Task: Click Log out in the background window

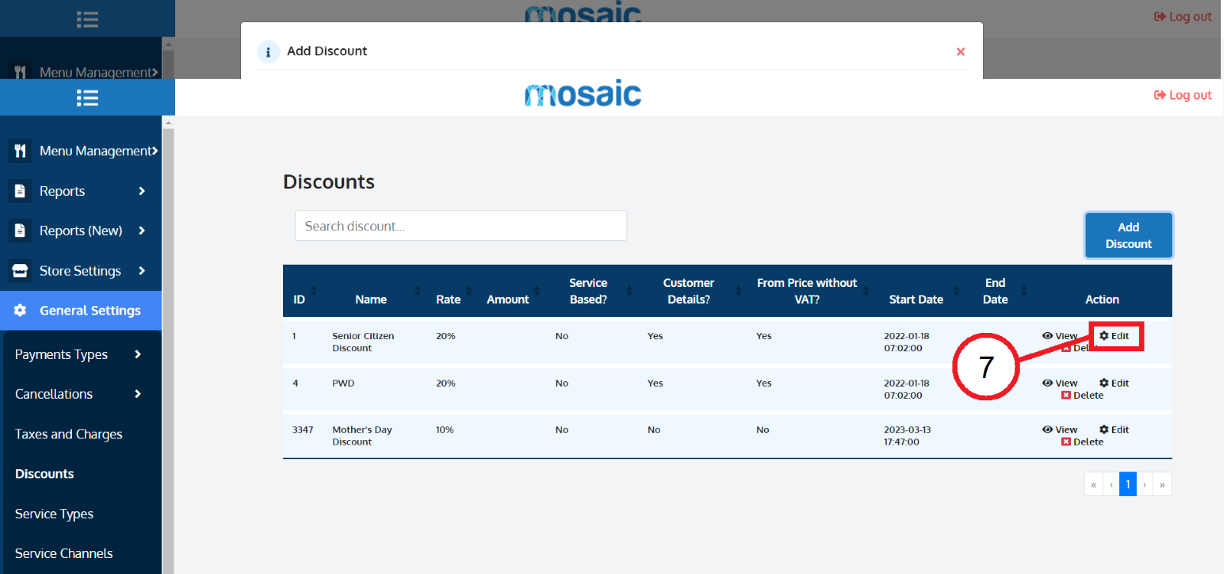Action: (x=1183, y=16)
